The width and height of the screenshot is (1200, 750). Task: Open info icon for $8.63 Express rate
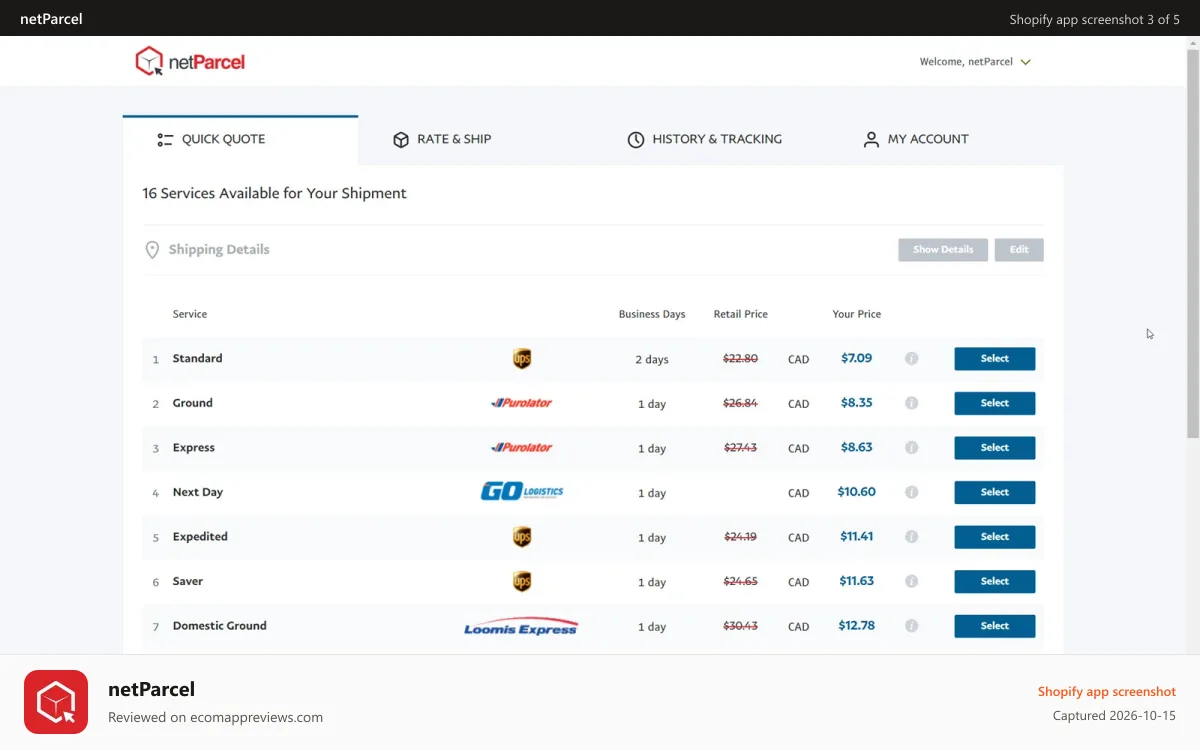coord(911,448)
